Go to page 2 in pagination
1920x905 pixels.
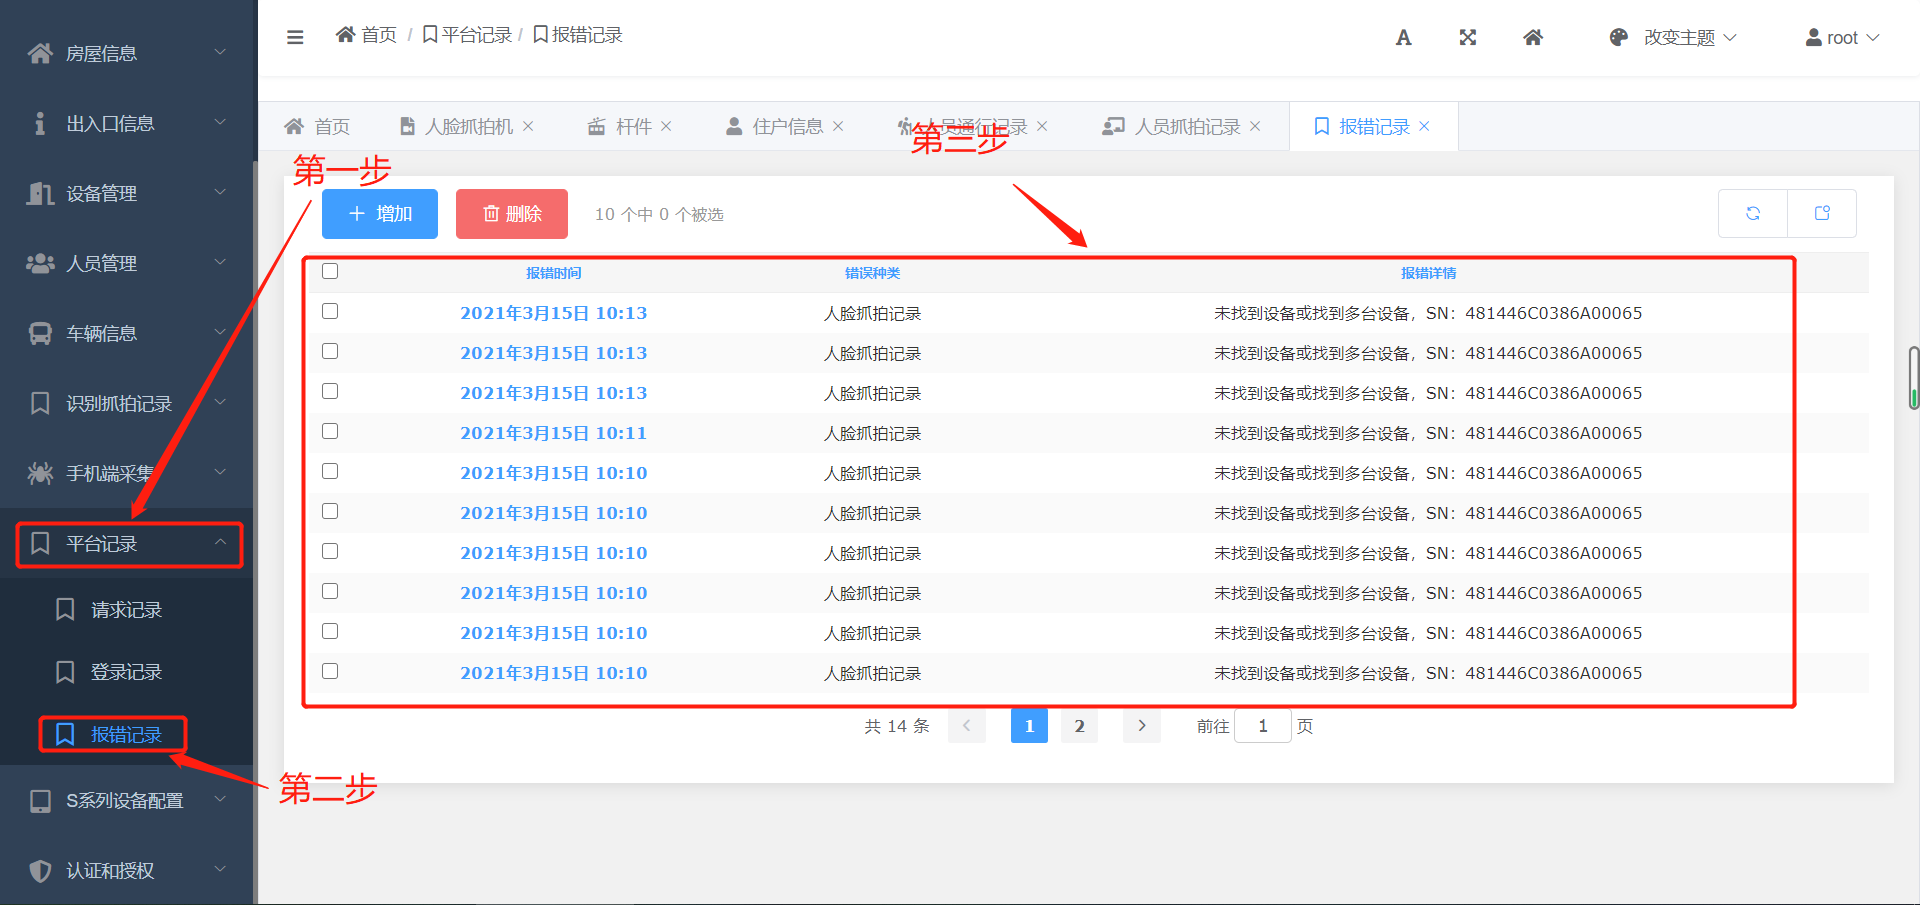pyautogui.click(x=1079, y=726)
